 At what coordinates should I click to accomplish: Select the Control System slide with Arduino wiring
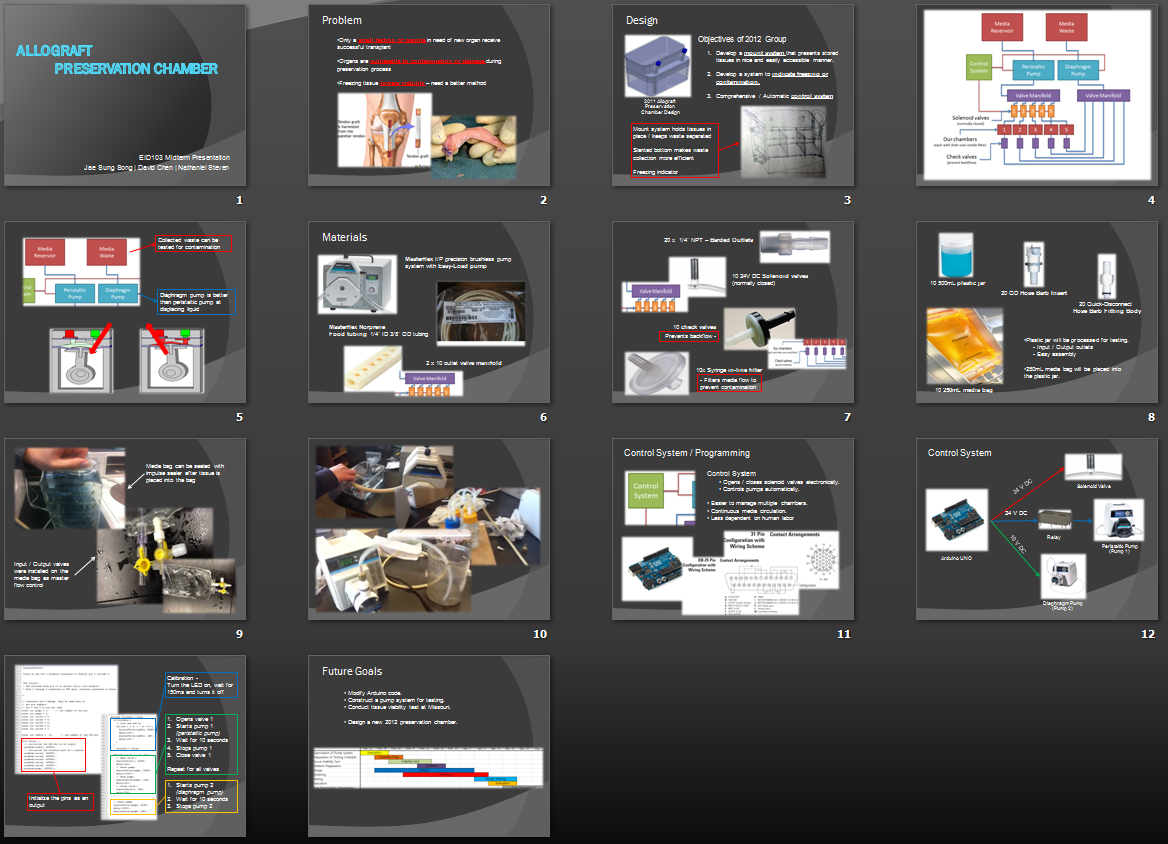1037,529
